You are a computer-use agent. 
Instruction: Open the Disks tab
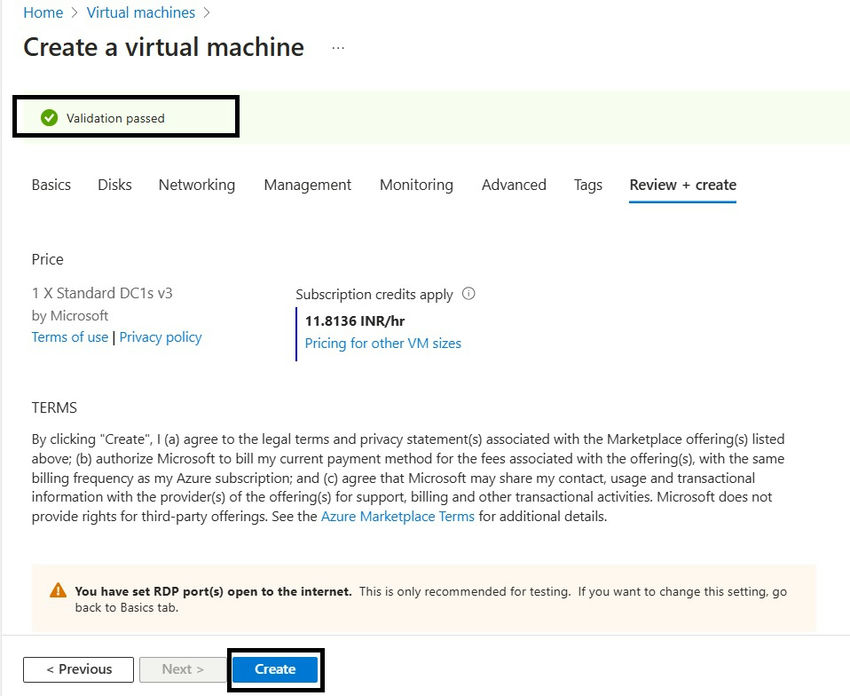click(x=115, y=185)
